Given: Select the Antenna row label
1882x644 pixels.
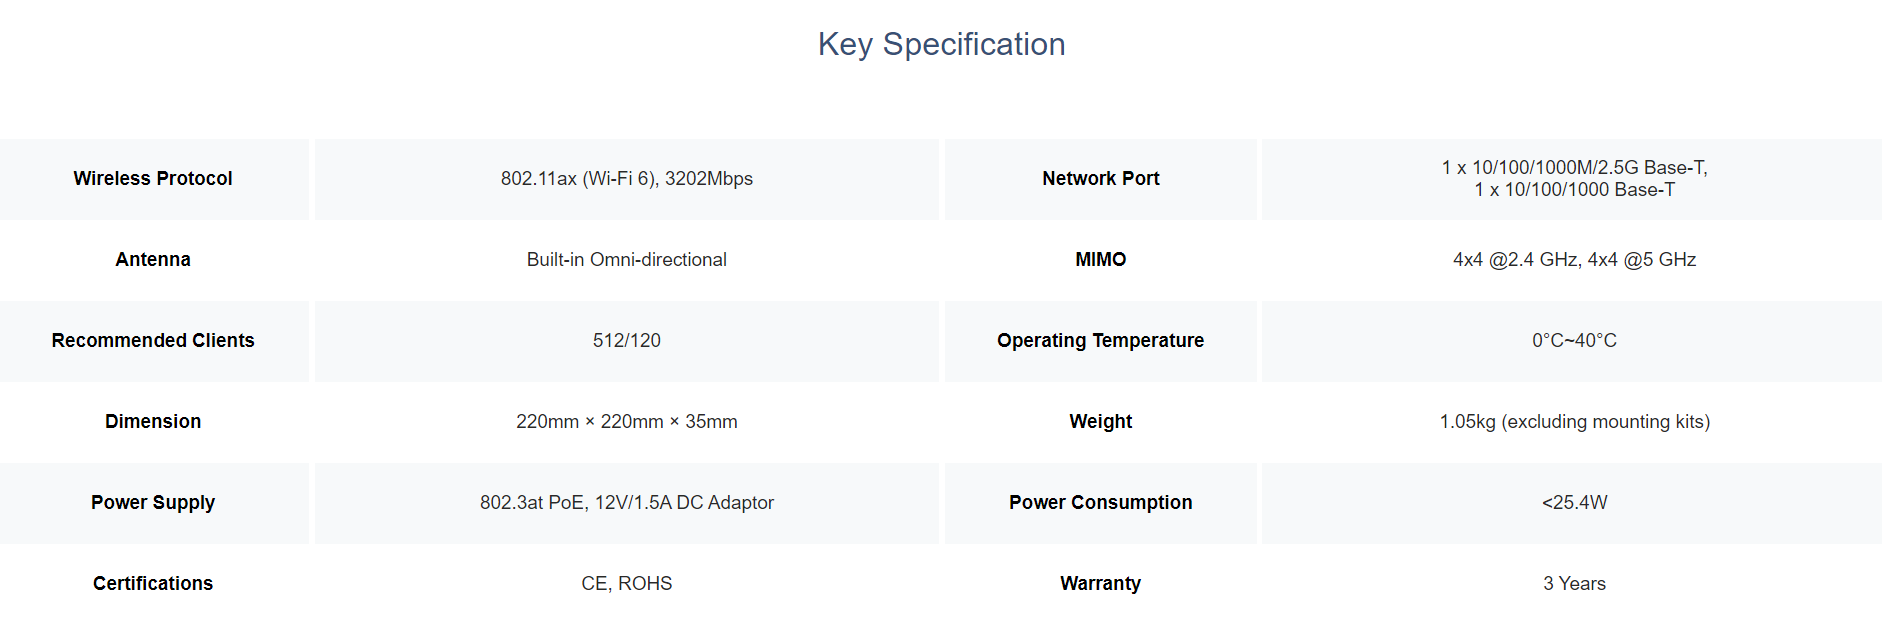Looking at the screenshot, I should tap(153, 260).
